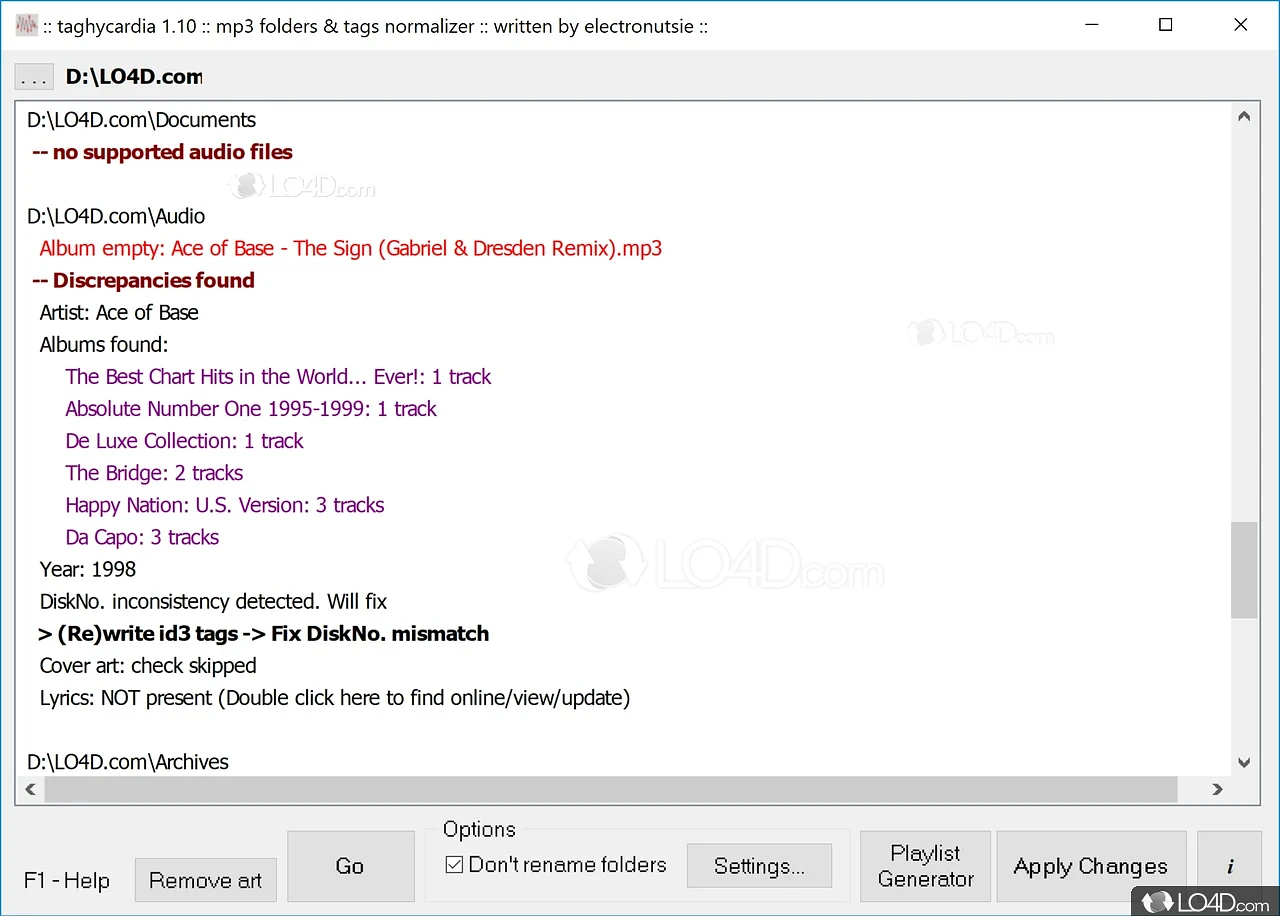Select 'Happy Nation: U.S. Version' album line

click(225, 504)
